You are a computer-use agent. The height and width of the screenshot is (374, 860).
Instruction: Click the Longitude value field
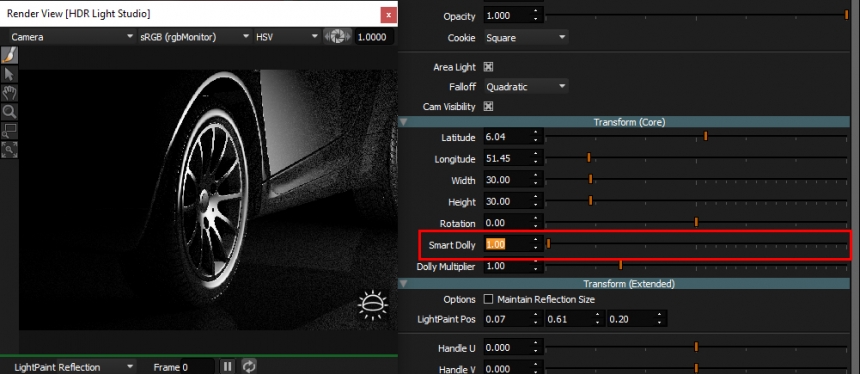506,158
